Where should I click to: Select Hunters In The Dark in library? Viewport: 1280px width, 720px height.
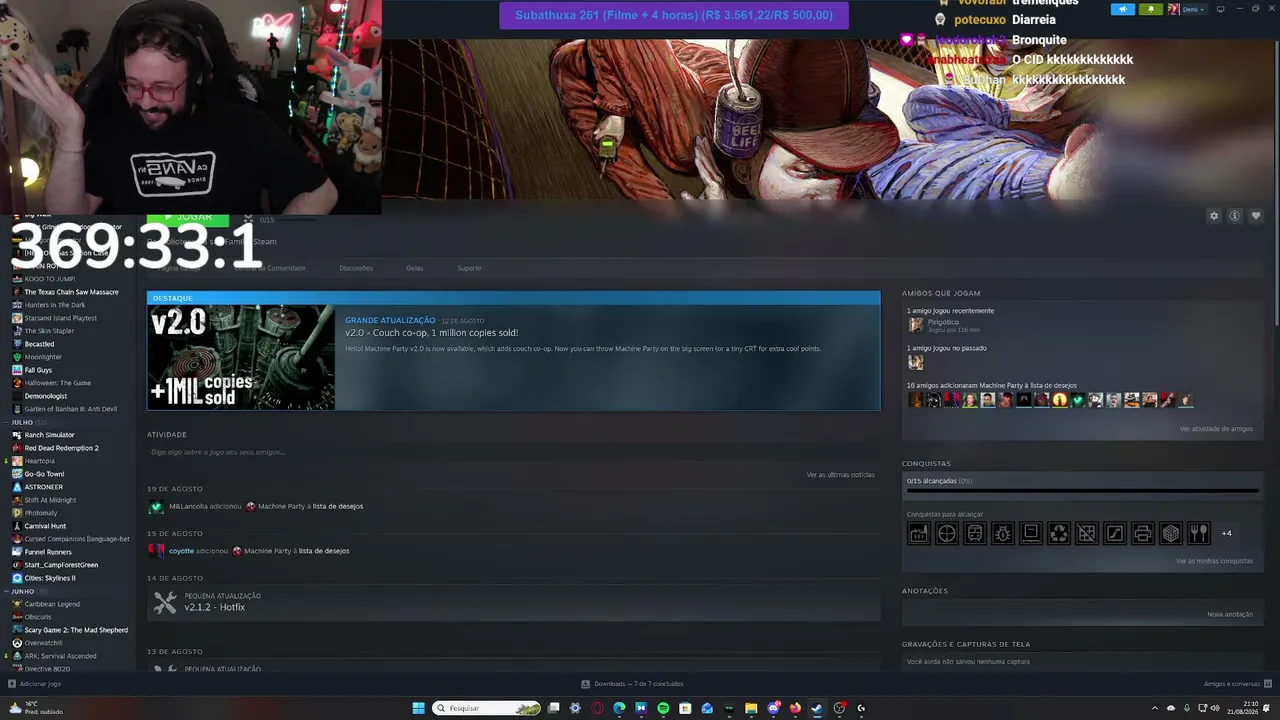tap(55, 305)
